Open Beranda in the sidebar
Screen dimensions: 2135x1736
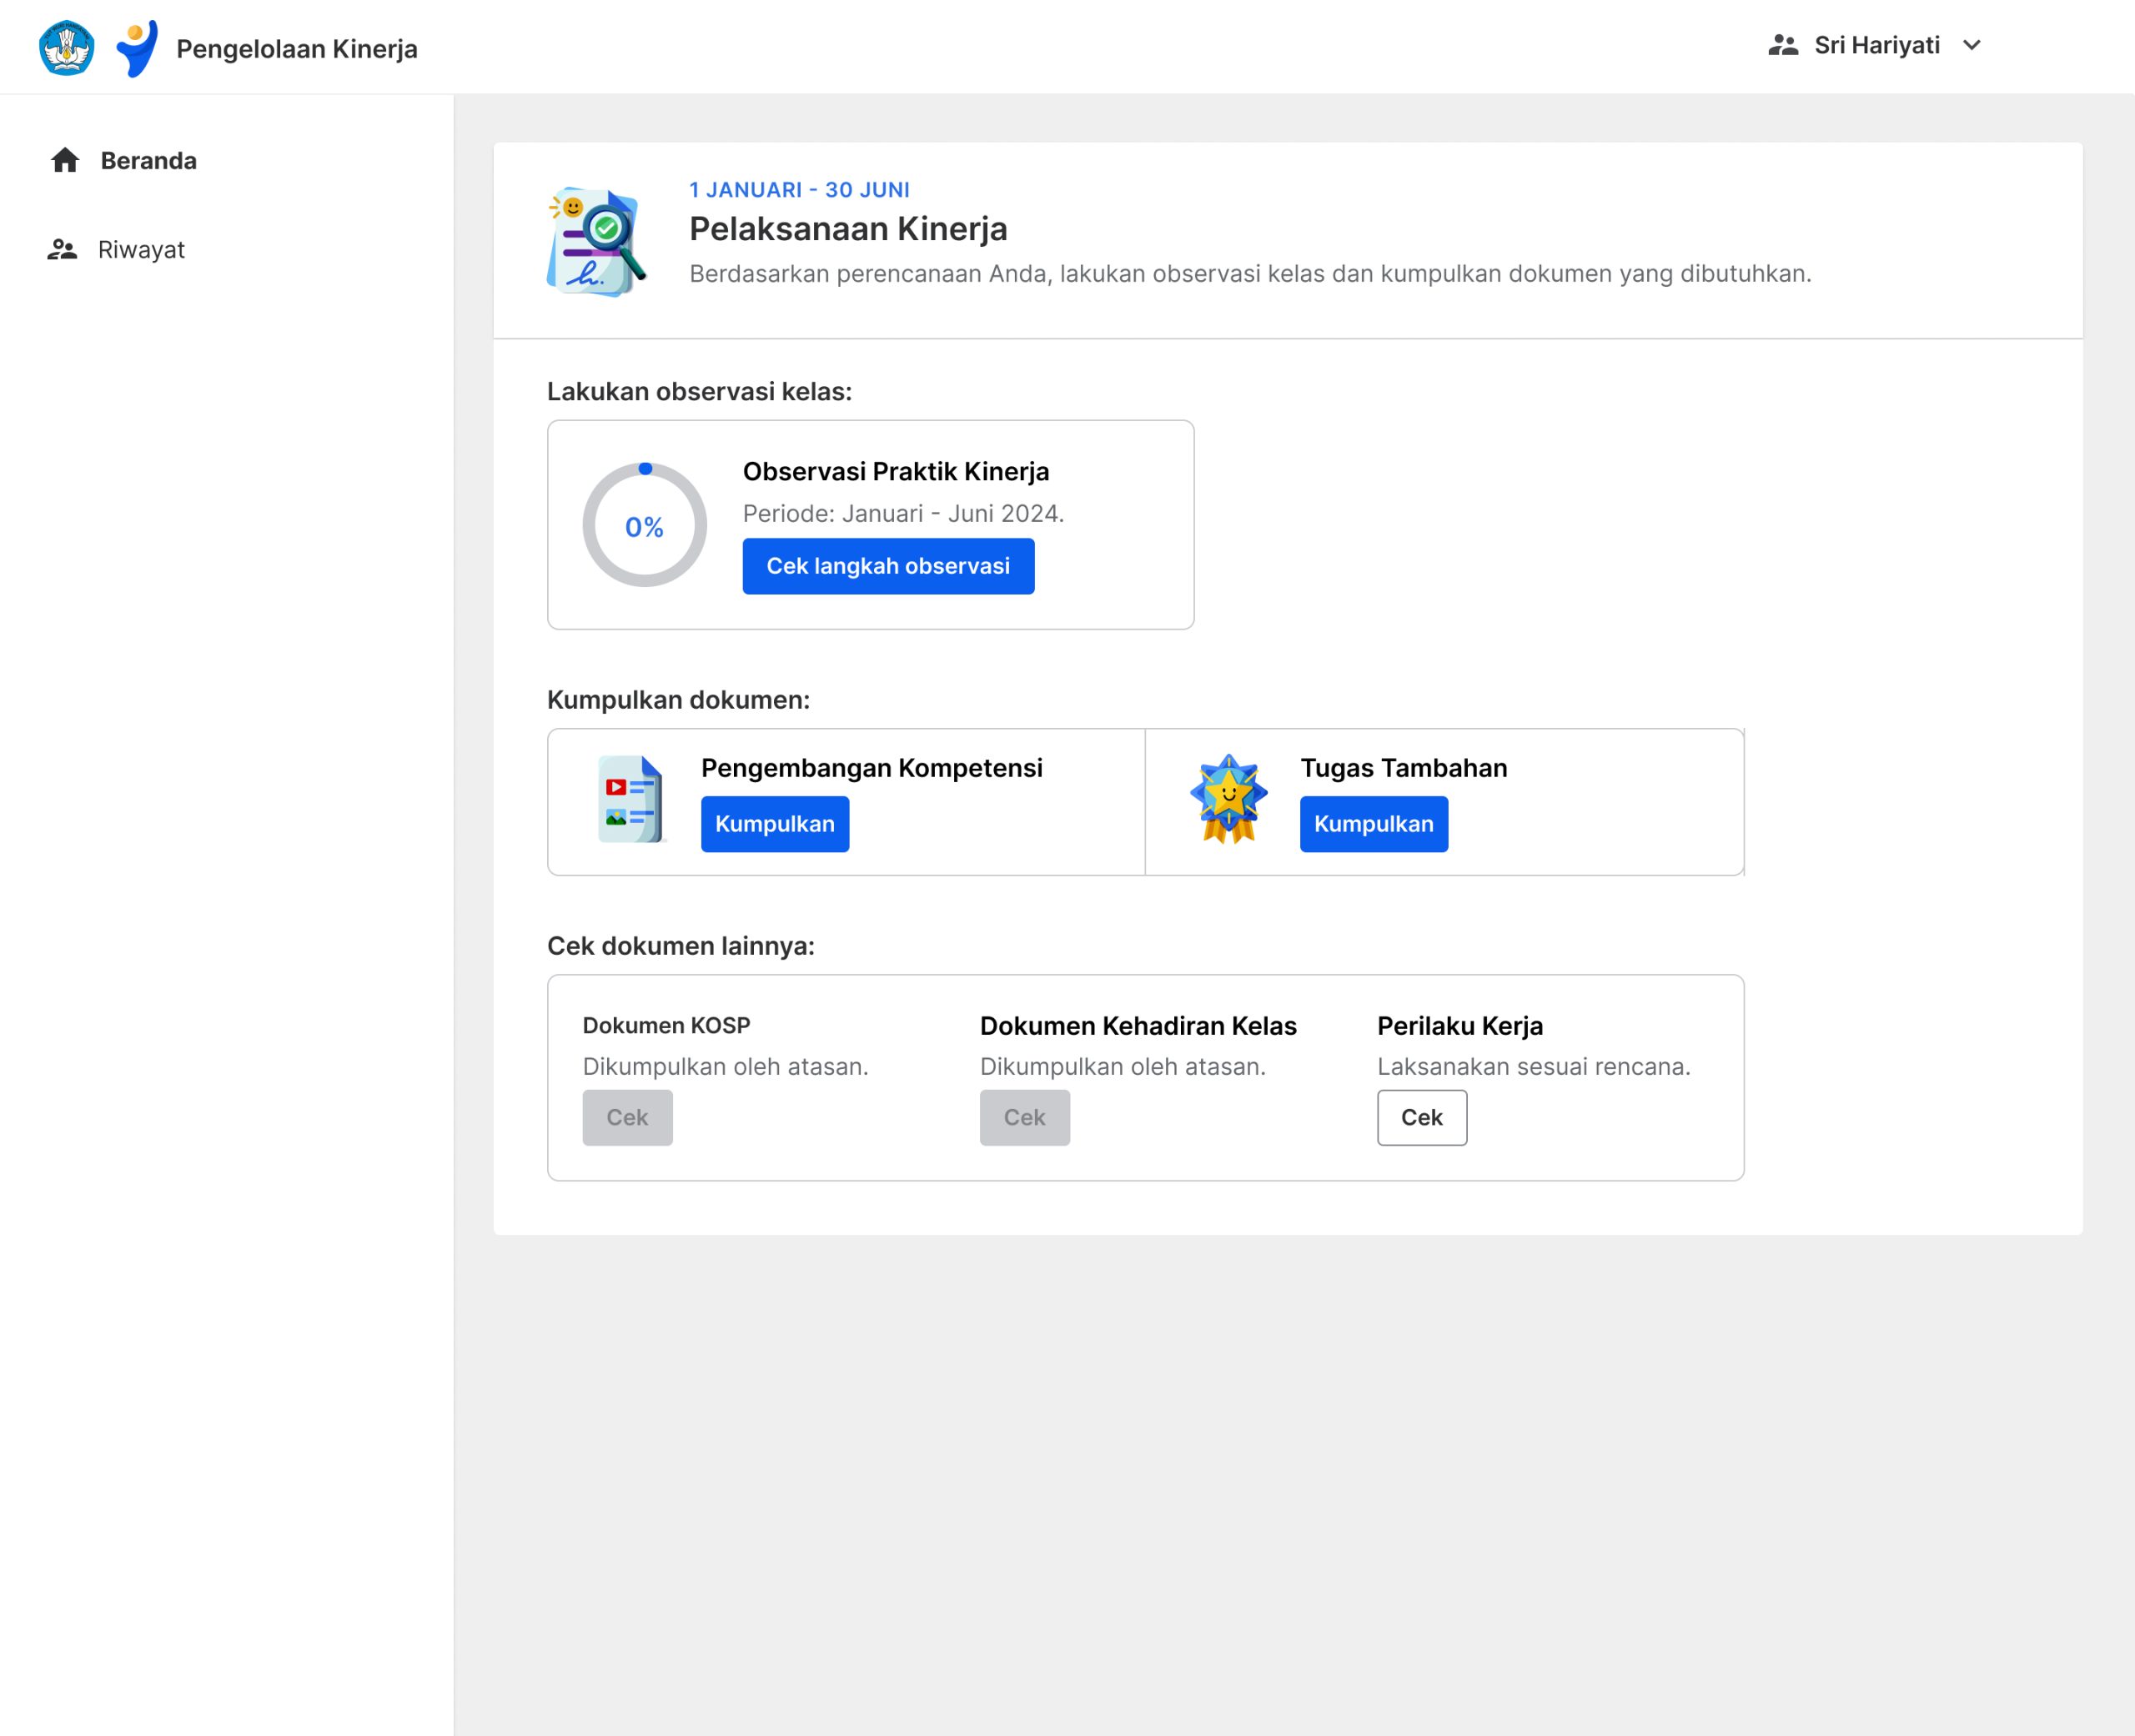pyautogui.click(x=148, y=161)
